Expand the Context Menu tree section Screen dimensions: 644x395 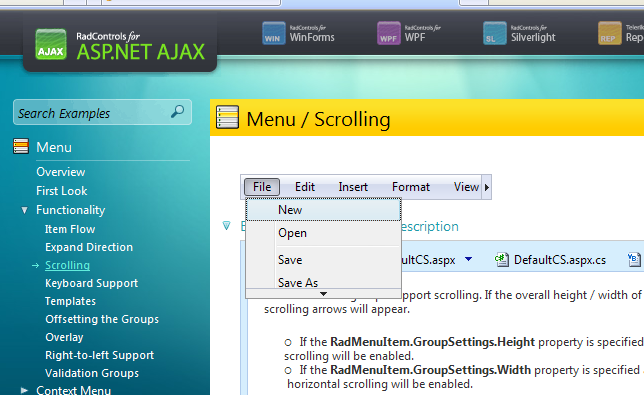click(25, 390)
